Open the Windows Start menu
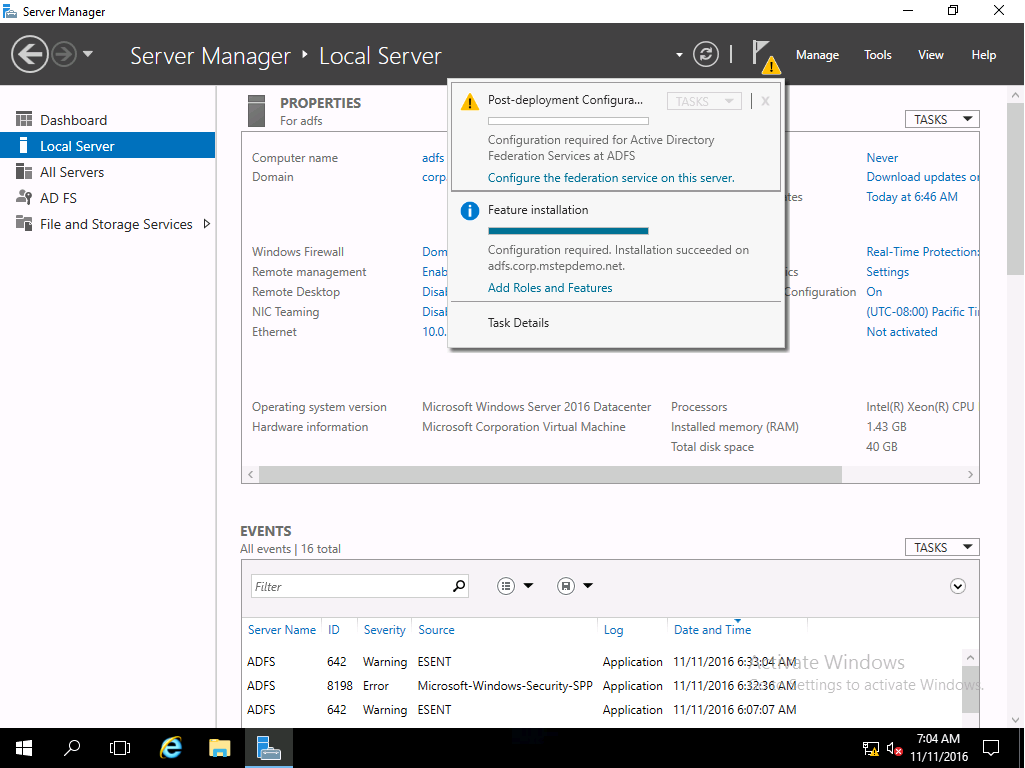 click(x=23, y=747)
